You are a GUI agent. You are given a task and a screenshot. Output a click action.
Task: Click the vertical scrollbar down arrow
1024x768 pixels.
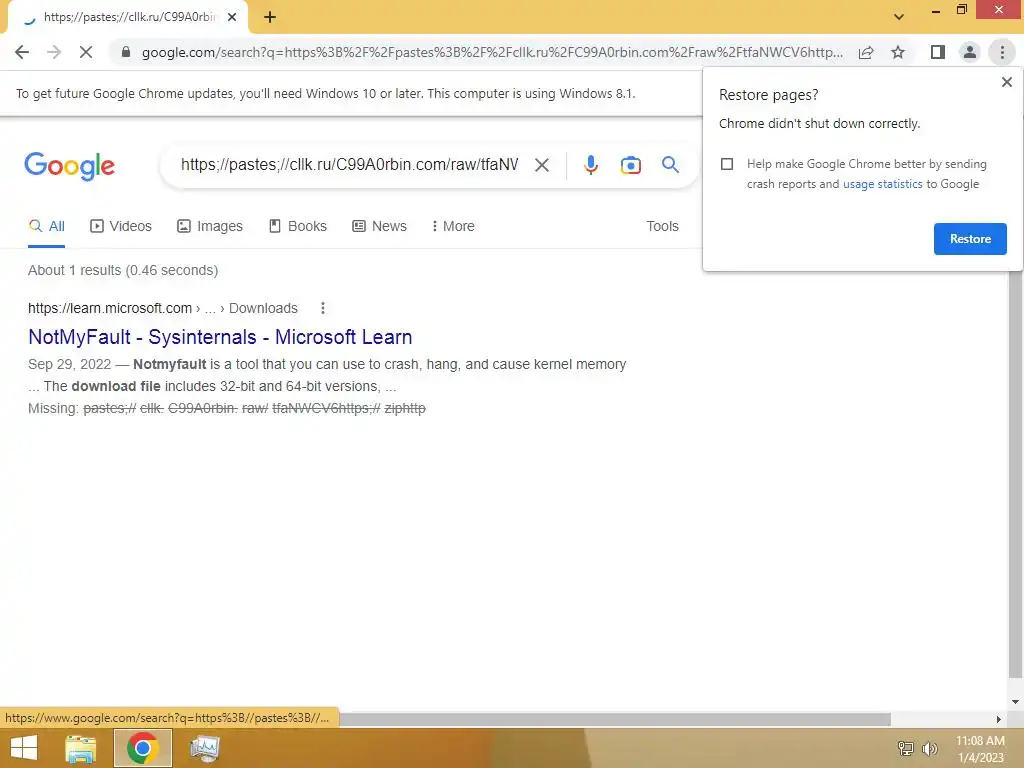point(1016,702)
